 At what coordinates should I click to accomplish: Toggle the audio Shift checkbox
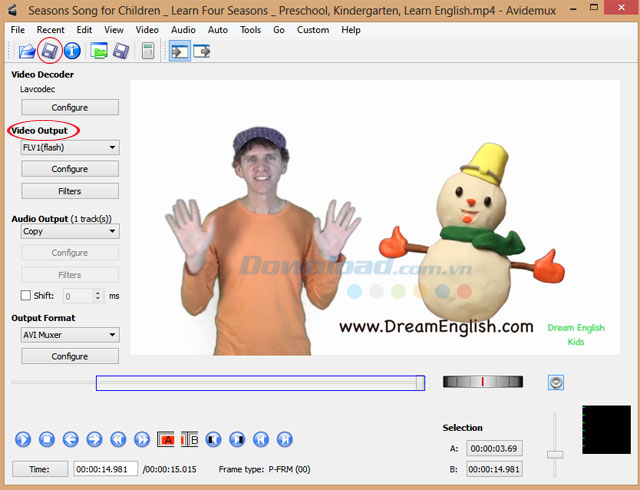pyautogui.click(x=26, y=296)
